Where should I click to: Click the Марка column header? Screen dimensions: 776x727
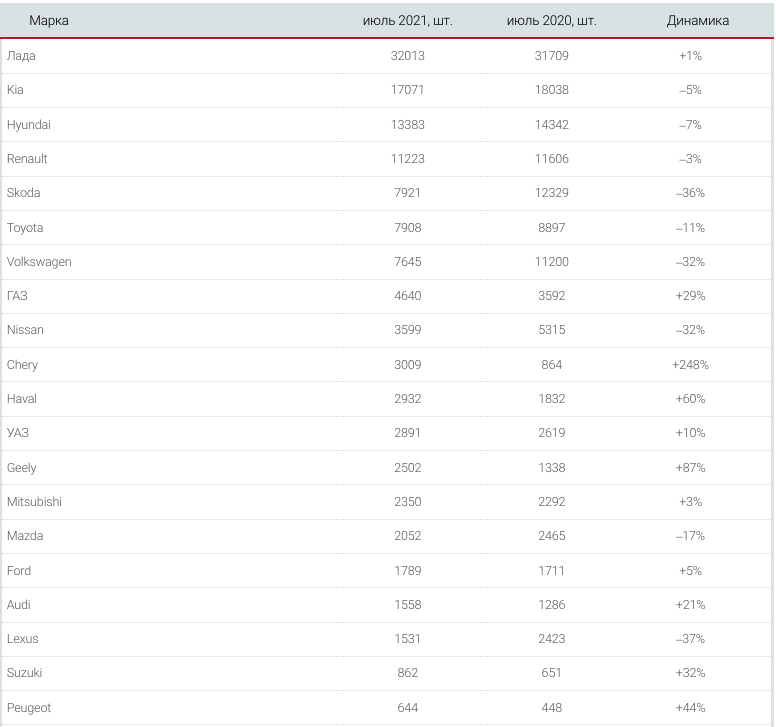pos(48,20)
